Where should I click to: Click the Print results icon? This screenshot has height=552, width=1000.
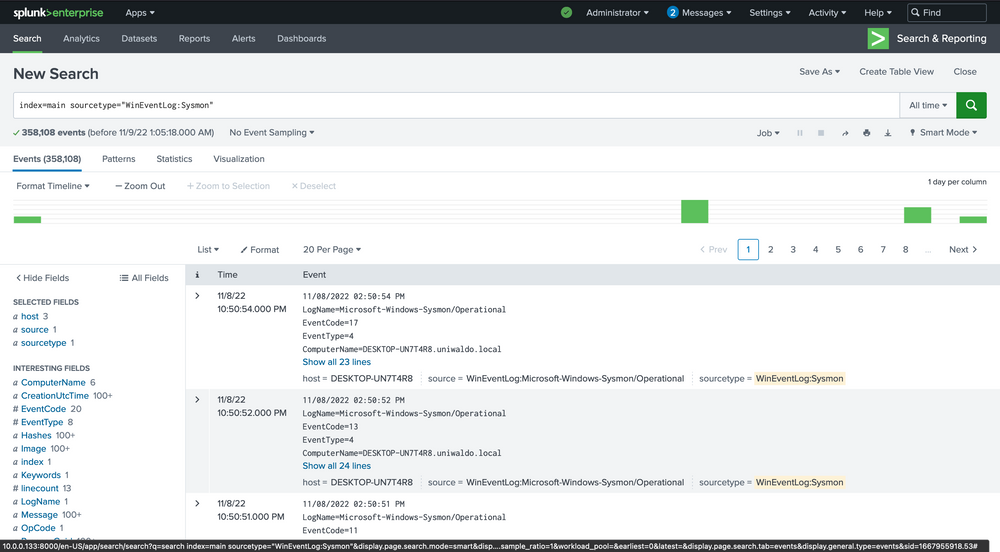pyautogui.click(x=866, y=133)
